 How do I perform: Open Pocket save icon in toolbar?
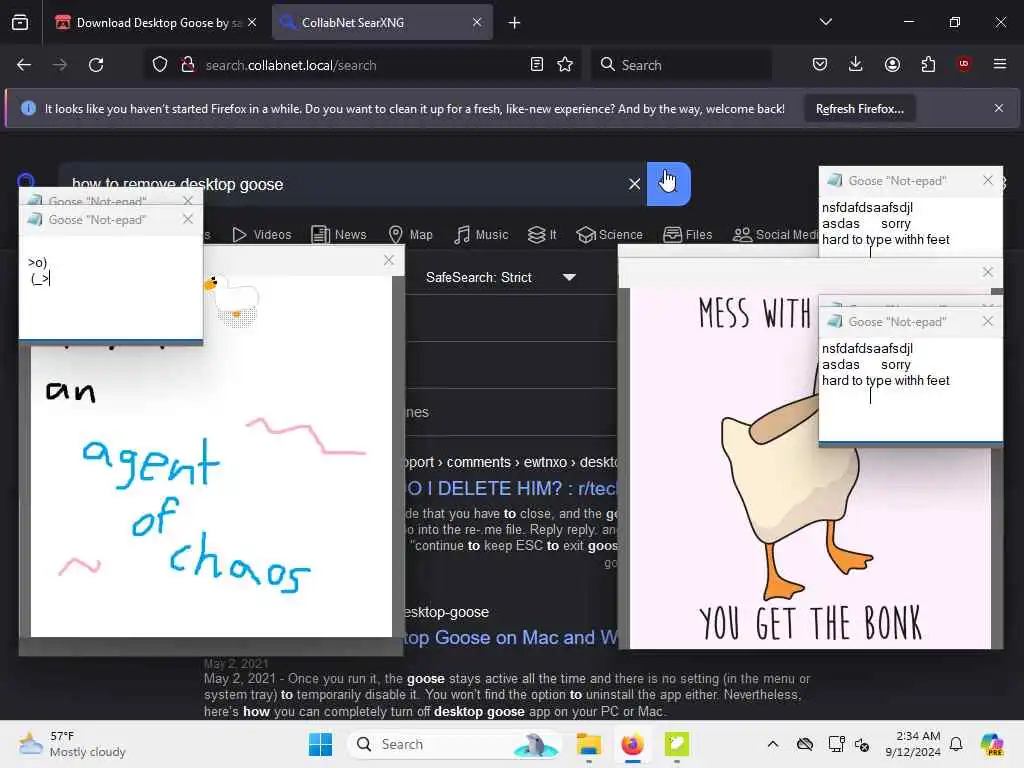[820, 64]
